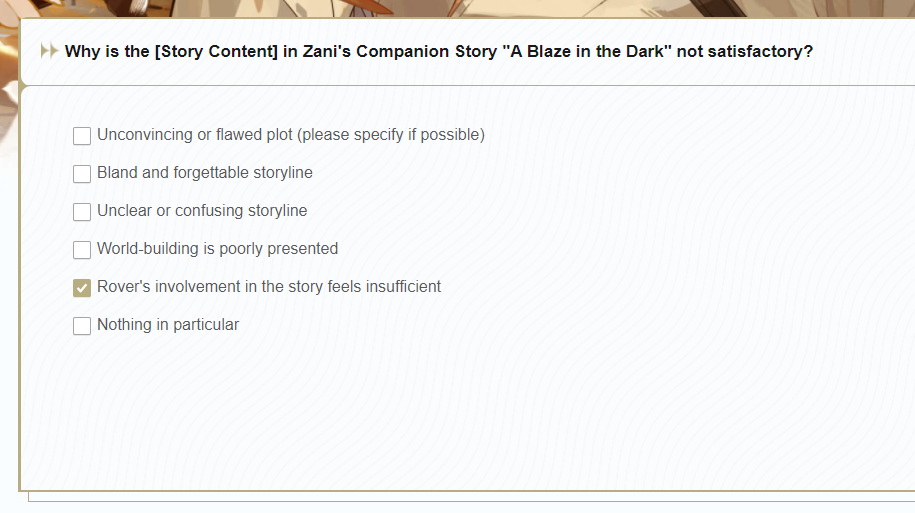
Task: Mark the Nothing in particular checkbox
Action: tap(82, 325)
